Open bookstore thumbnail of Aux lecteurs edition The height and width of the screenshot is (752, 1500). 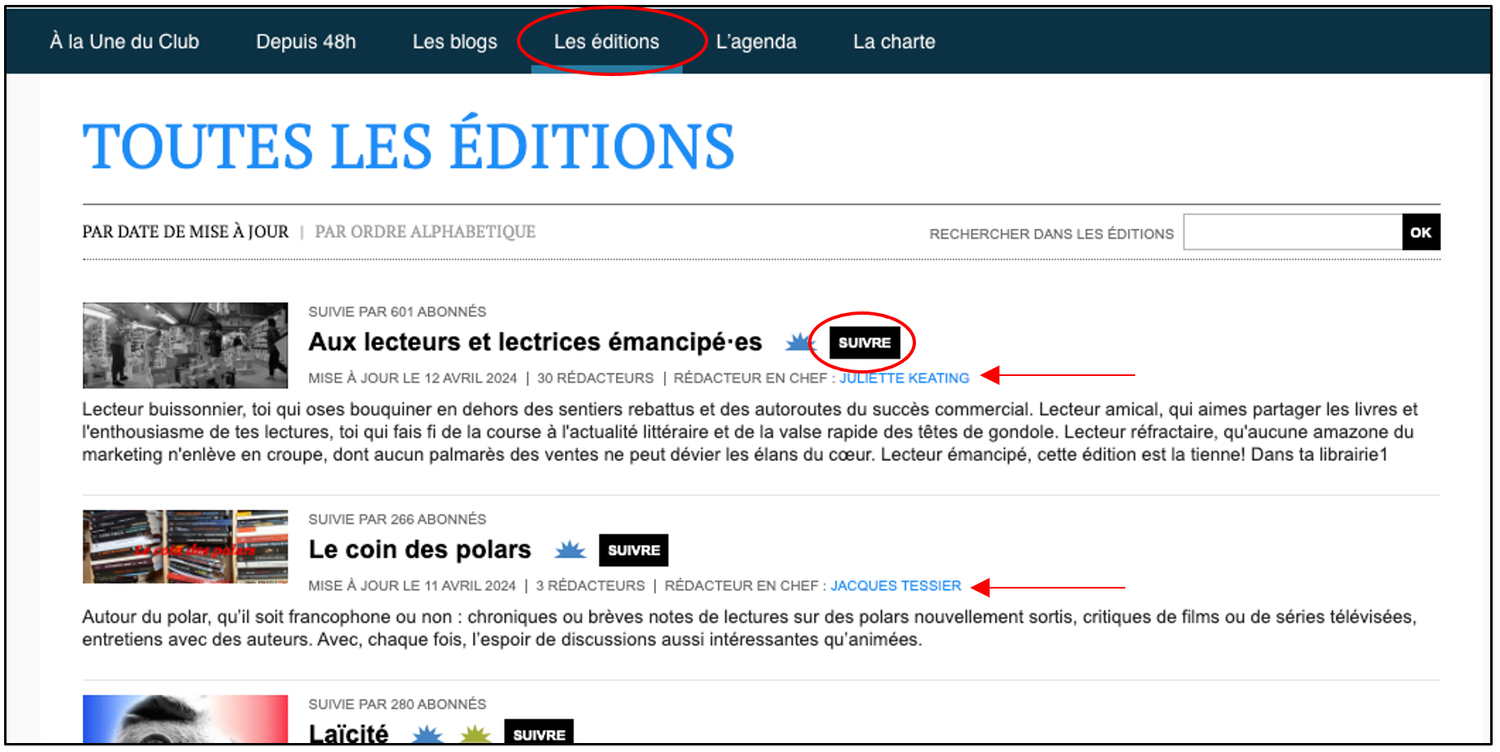point(185,345)
